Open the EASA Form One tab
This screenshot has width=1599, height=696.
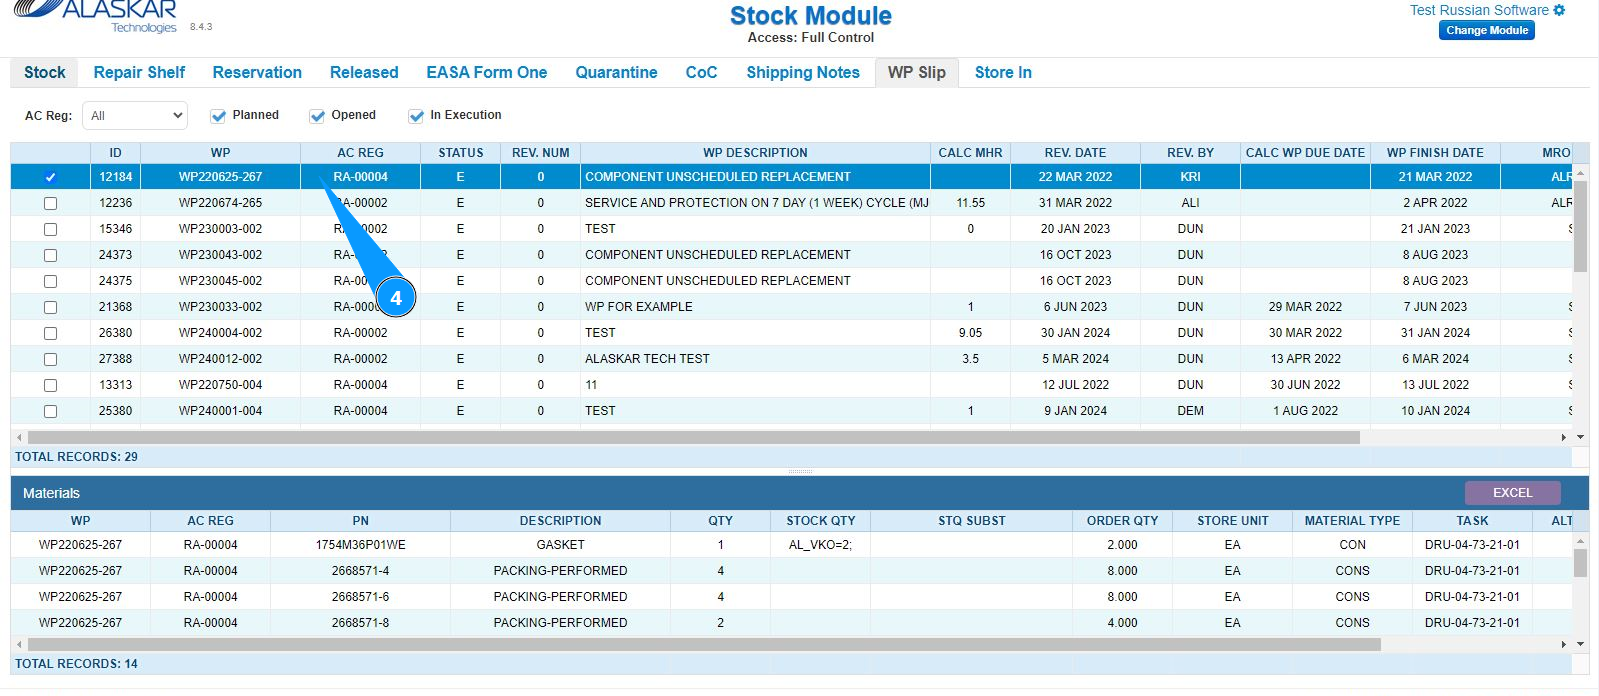pyautogui.click(x=486, y=73)
